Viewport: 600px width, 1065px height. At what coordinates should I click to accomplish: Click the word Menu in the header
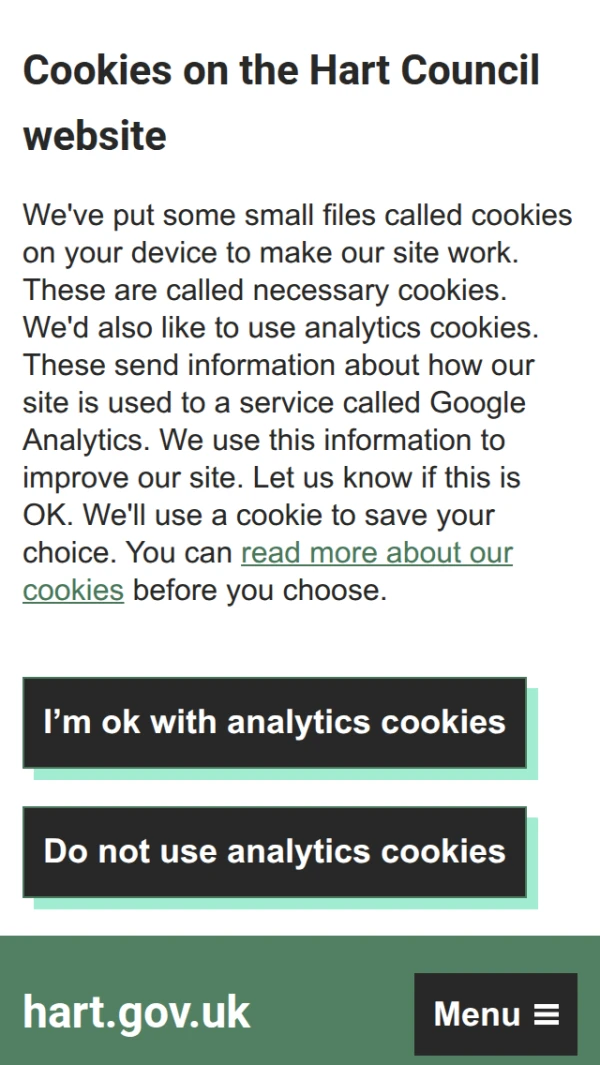(x=477, y=1015)
